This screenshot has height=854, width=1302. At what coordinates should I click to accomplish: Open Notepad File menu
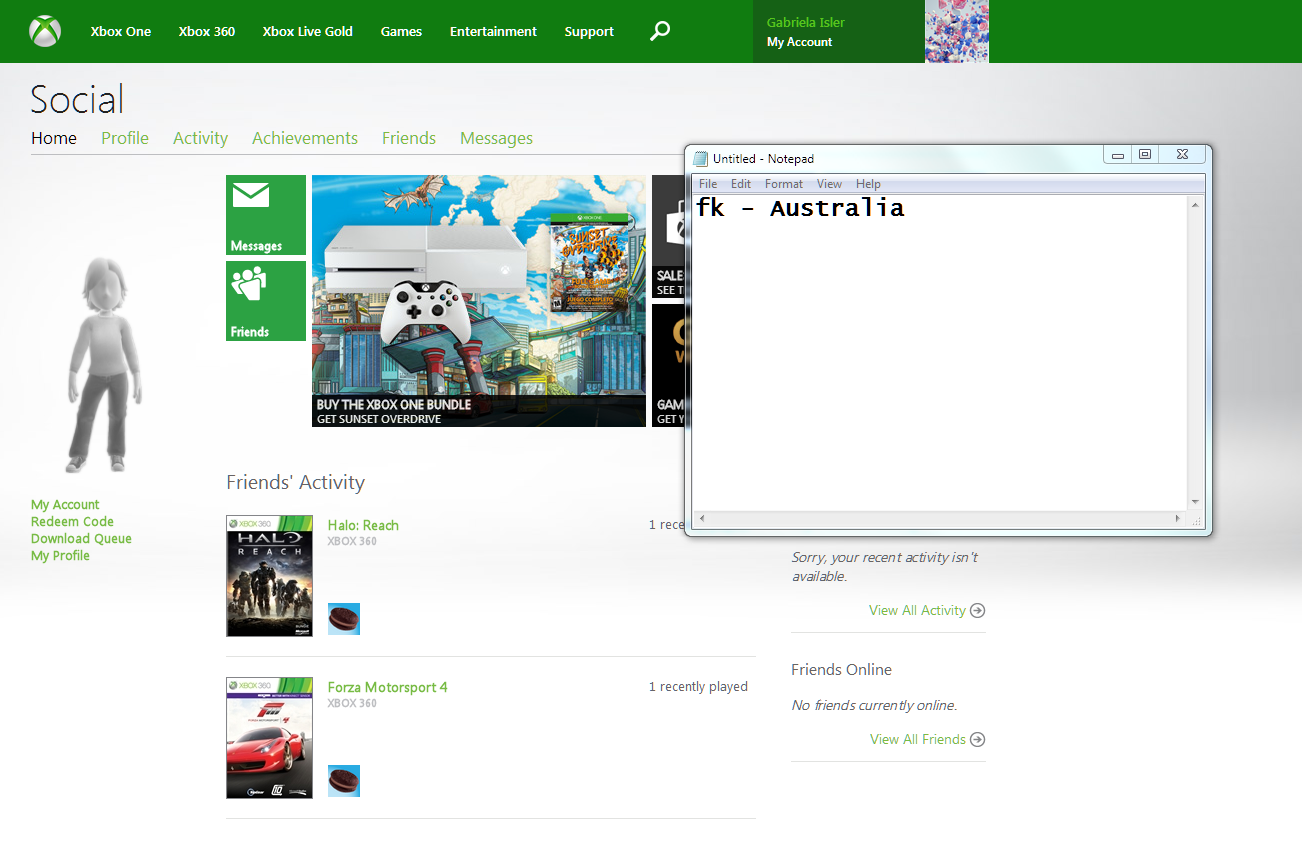point(708,184)
